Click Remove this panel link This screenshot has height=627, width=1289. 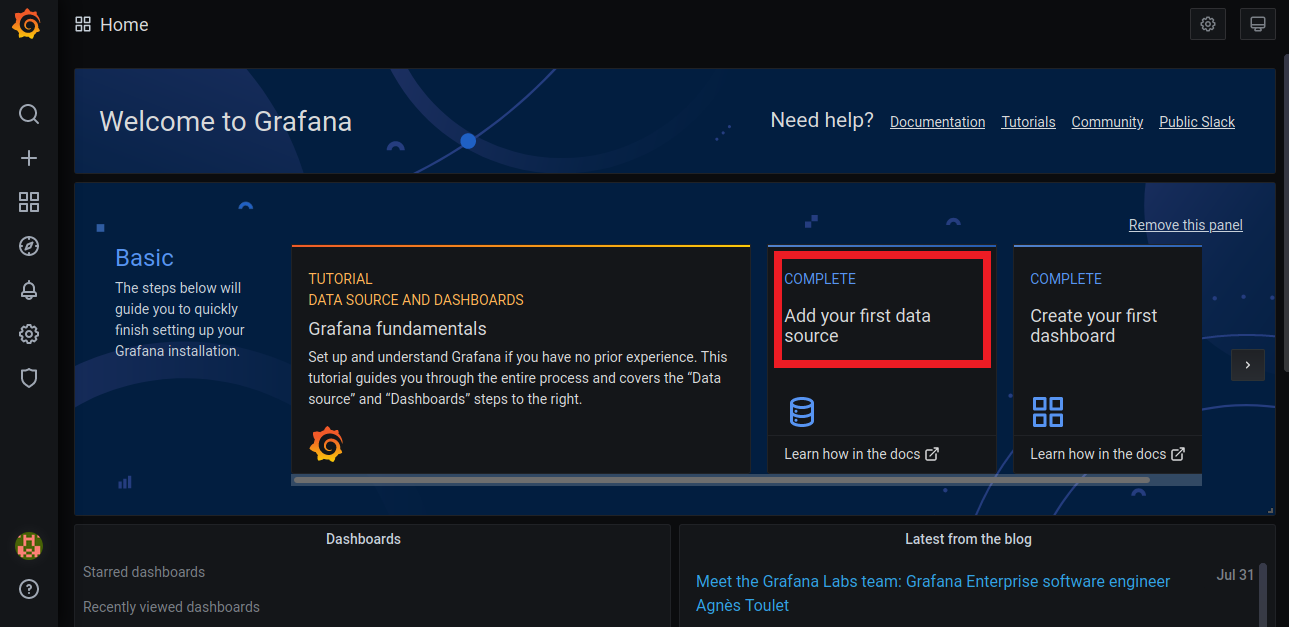coord(1186,225)
